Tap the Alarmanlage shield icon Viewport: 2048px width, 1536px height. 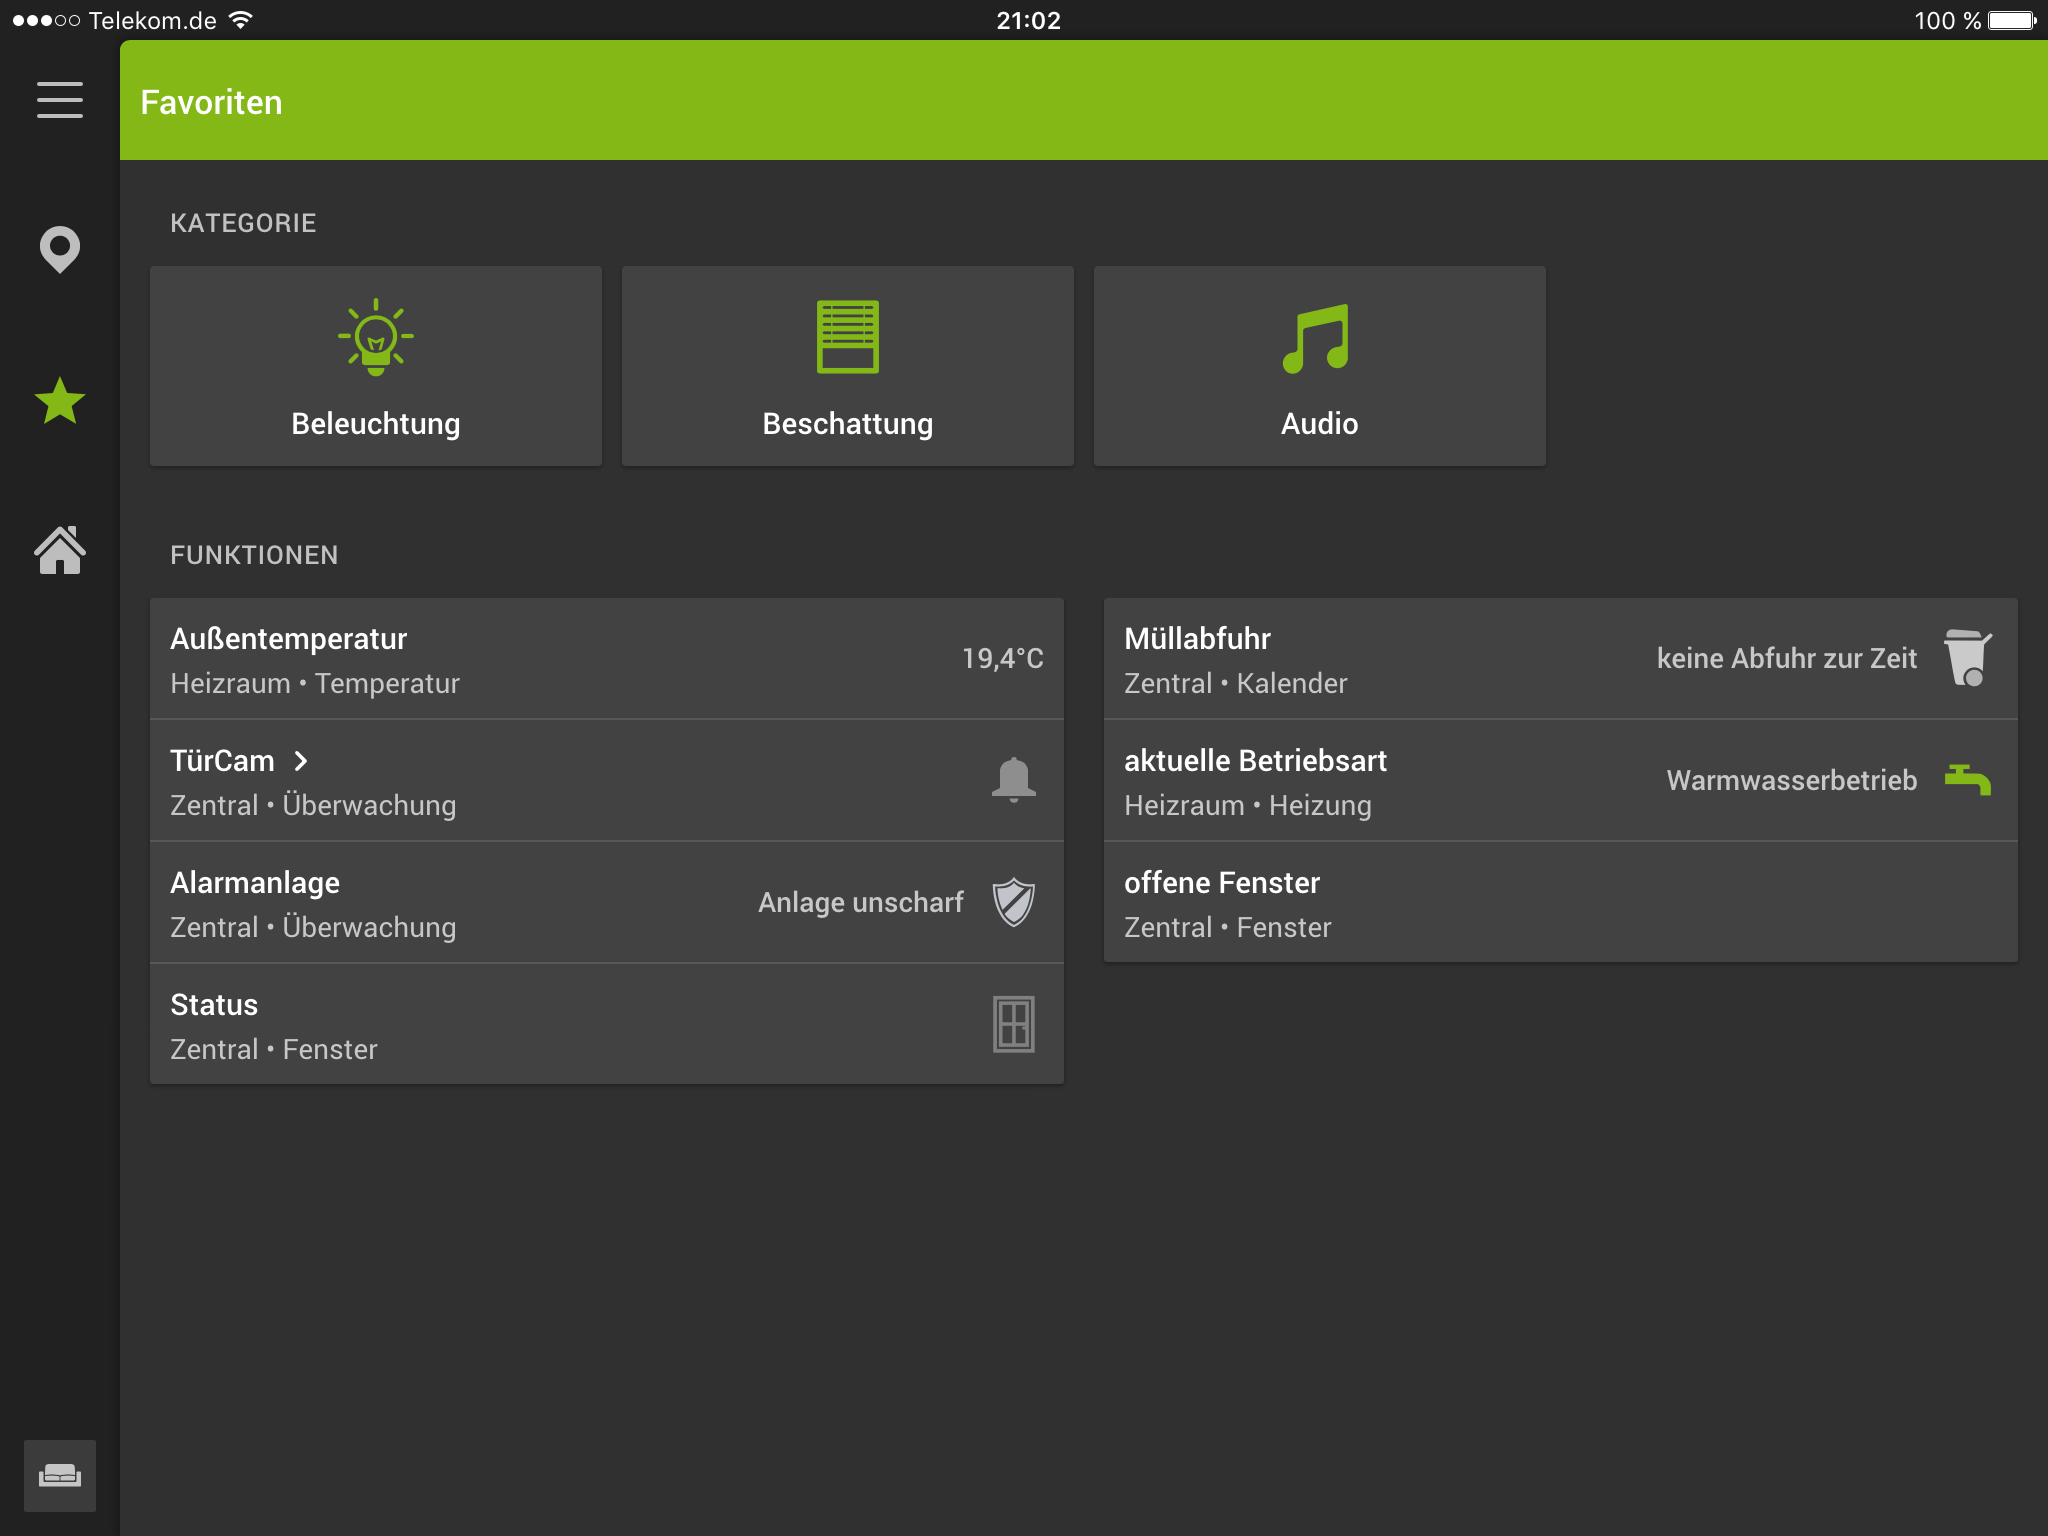[x=1013, y=902]
